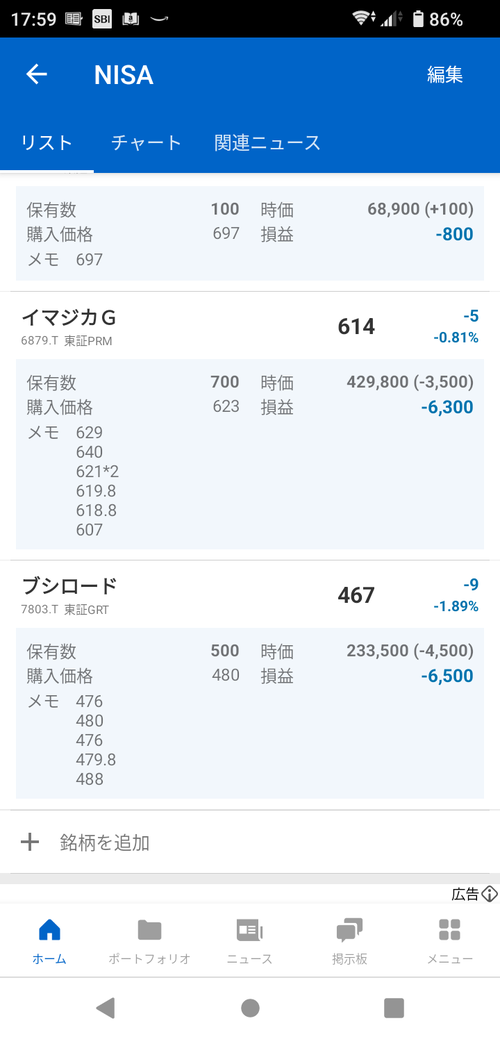
Task: Tap the ブシロード memo detail panel
Action: [250, 713]
